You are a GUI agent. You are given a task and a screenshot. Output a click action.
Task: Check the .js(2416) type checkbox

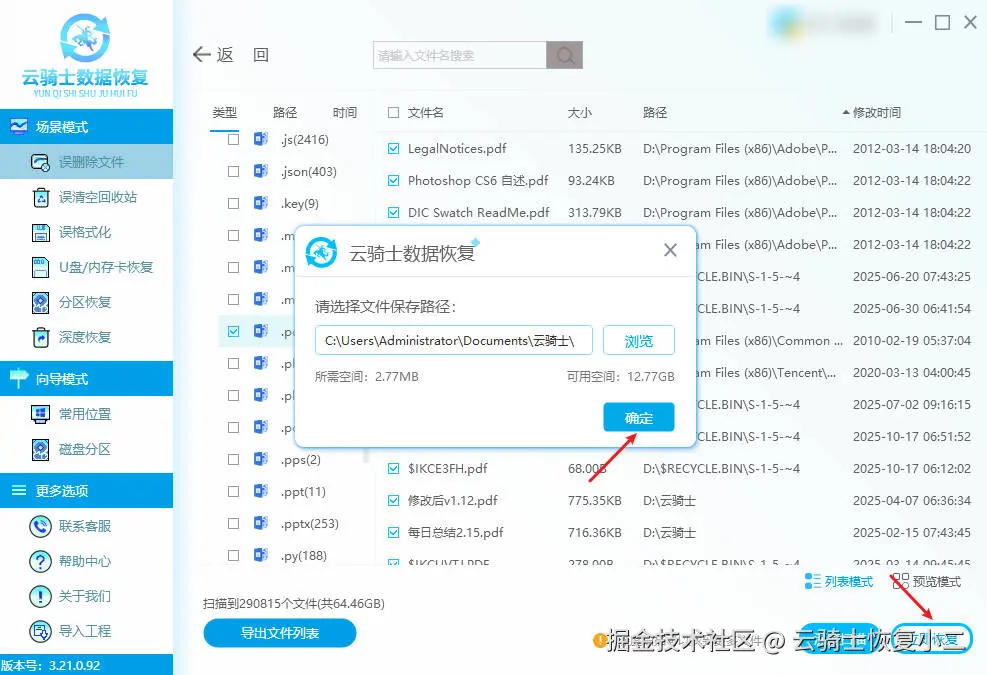coord(234,139)
